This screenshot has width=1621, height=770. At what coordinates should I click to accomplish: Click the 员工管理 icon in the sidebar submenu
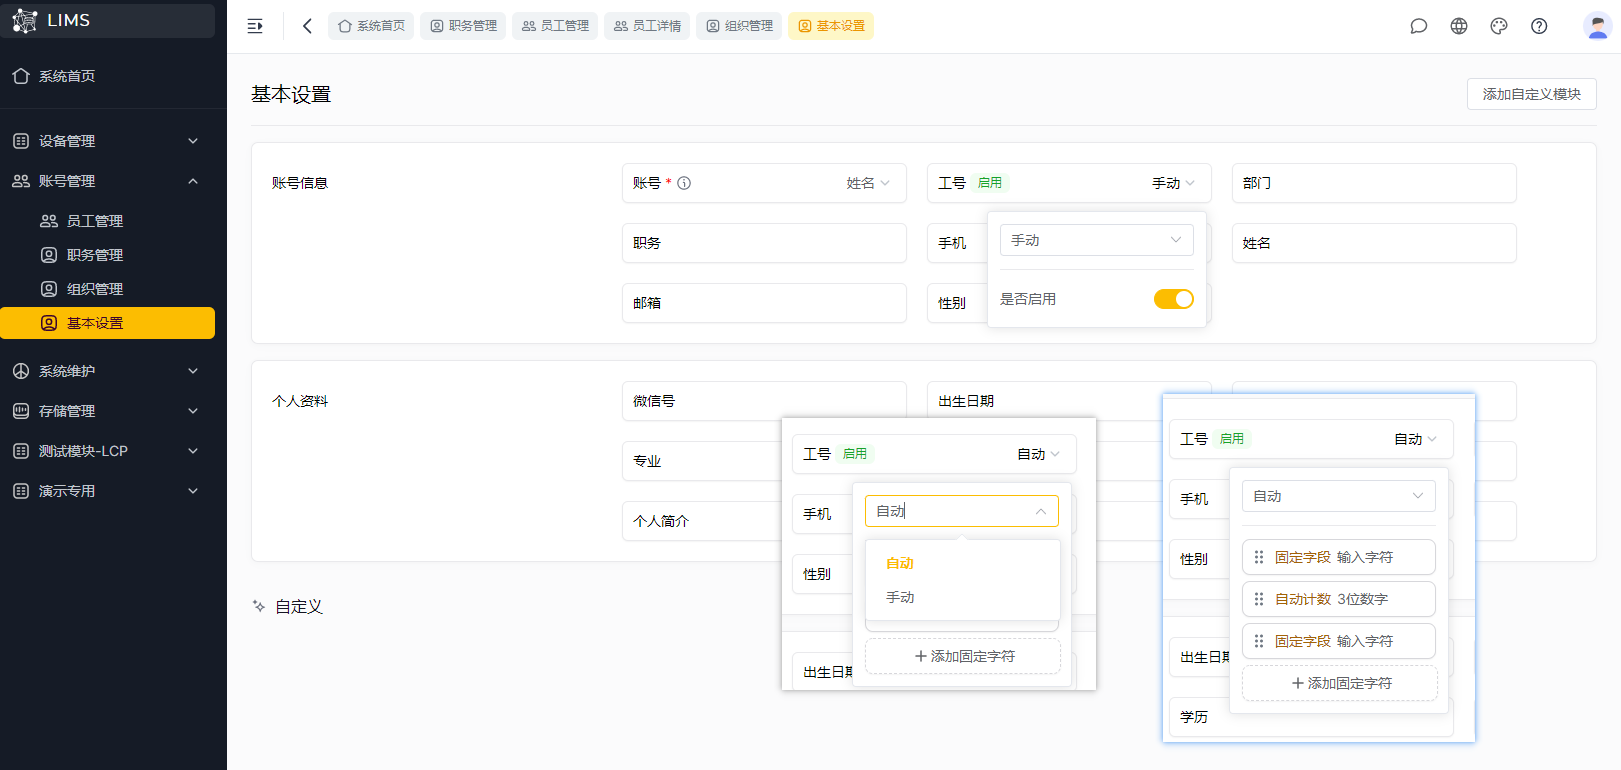[49, 221]
